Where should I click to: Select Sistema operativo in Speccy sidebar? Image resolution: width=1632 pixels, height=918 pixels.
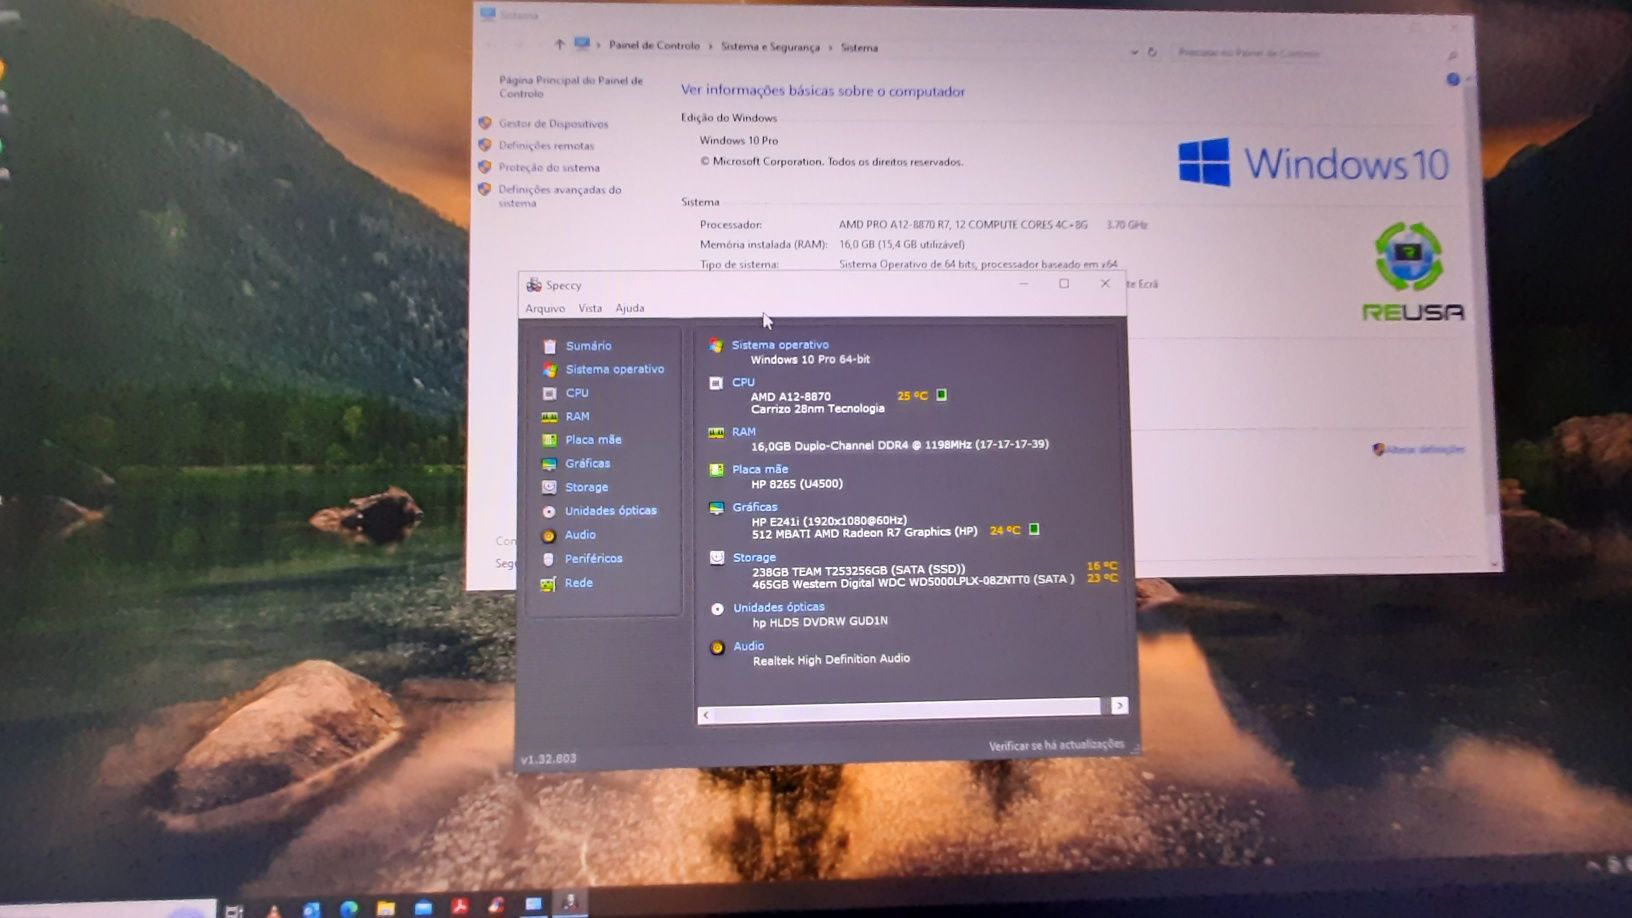coord(614,369)
